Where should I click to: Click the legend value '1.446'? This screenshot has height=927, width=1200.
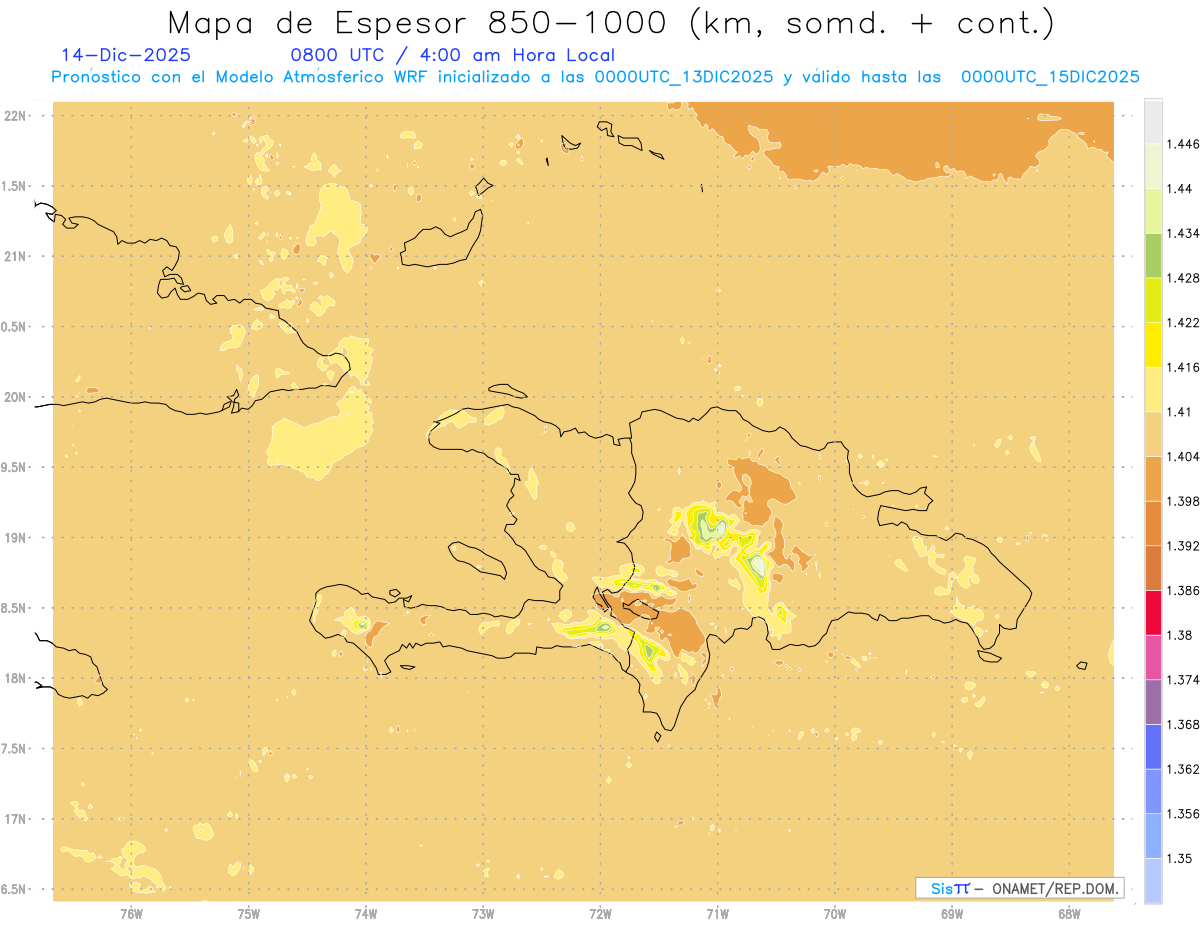(1182, 144)
